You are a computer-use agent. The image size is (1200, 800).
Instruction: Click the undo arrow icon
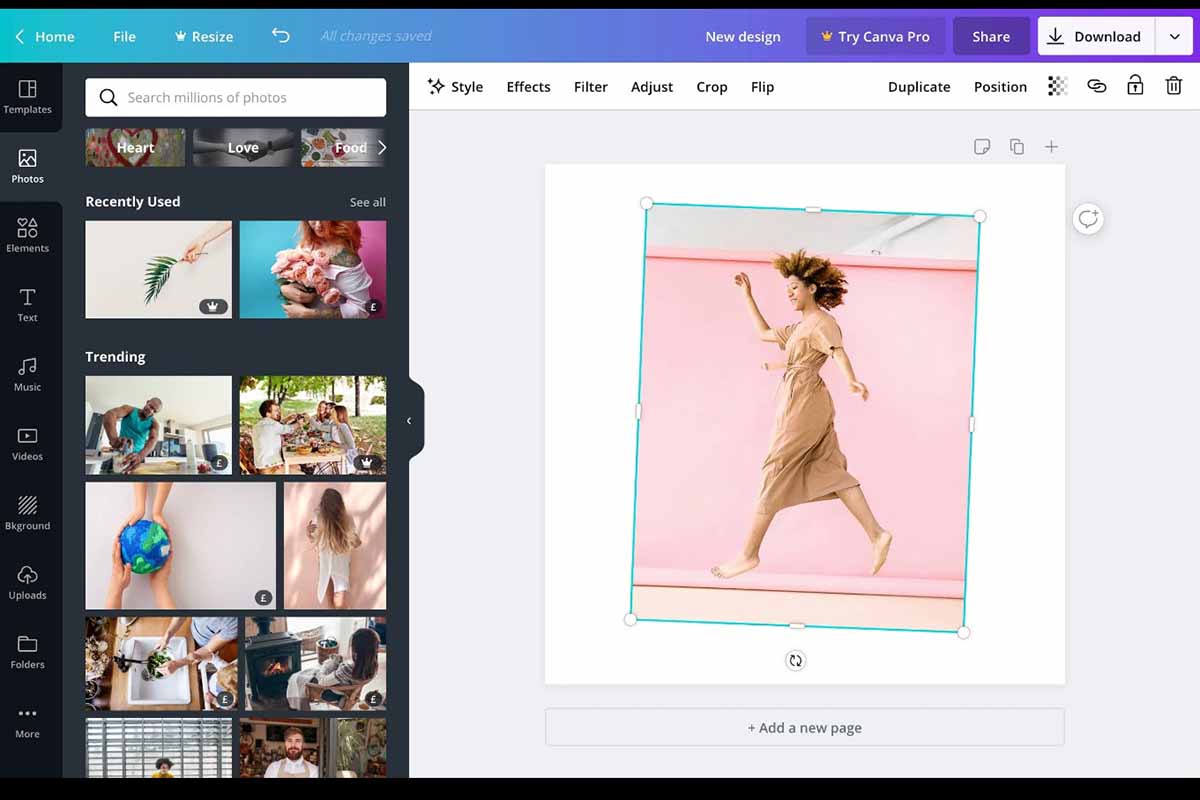(x=281, y=36)
